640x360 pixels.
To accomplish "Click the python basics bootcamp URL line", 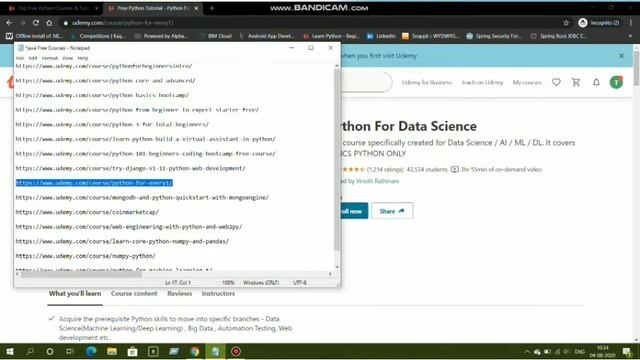I will click(x=102, y=95).
